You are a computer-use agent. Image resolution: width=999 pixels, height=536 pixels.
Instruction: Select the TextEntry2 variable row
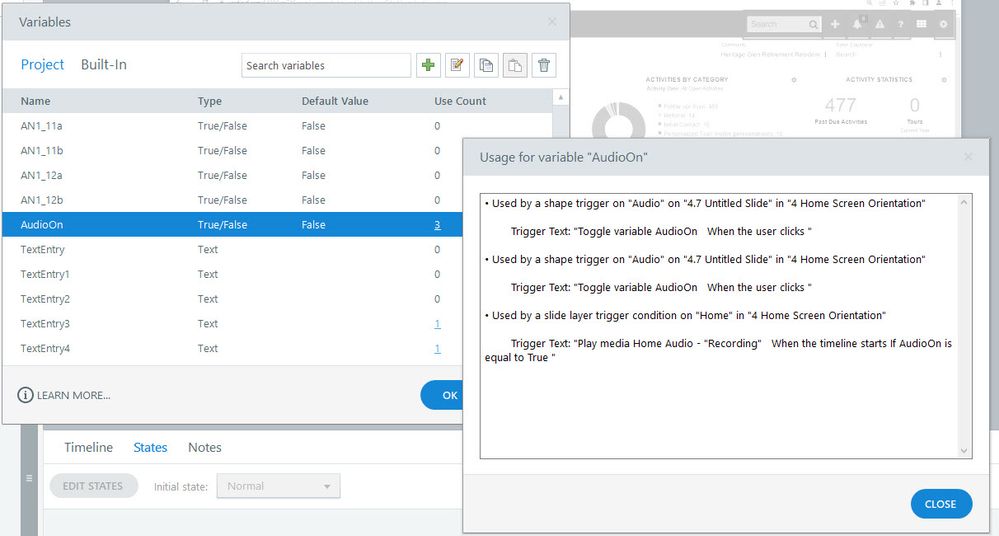click(x=233, y=299)
